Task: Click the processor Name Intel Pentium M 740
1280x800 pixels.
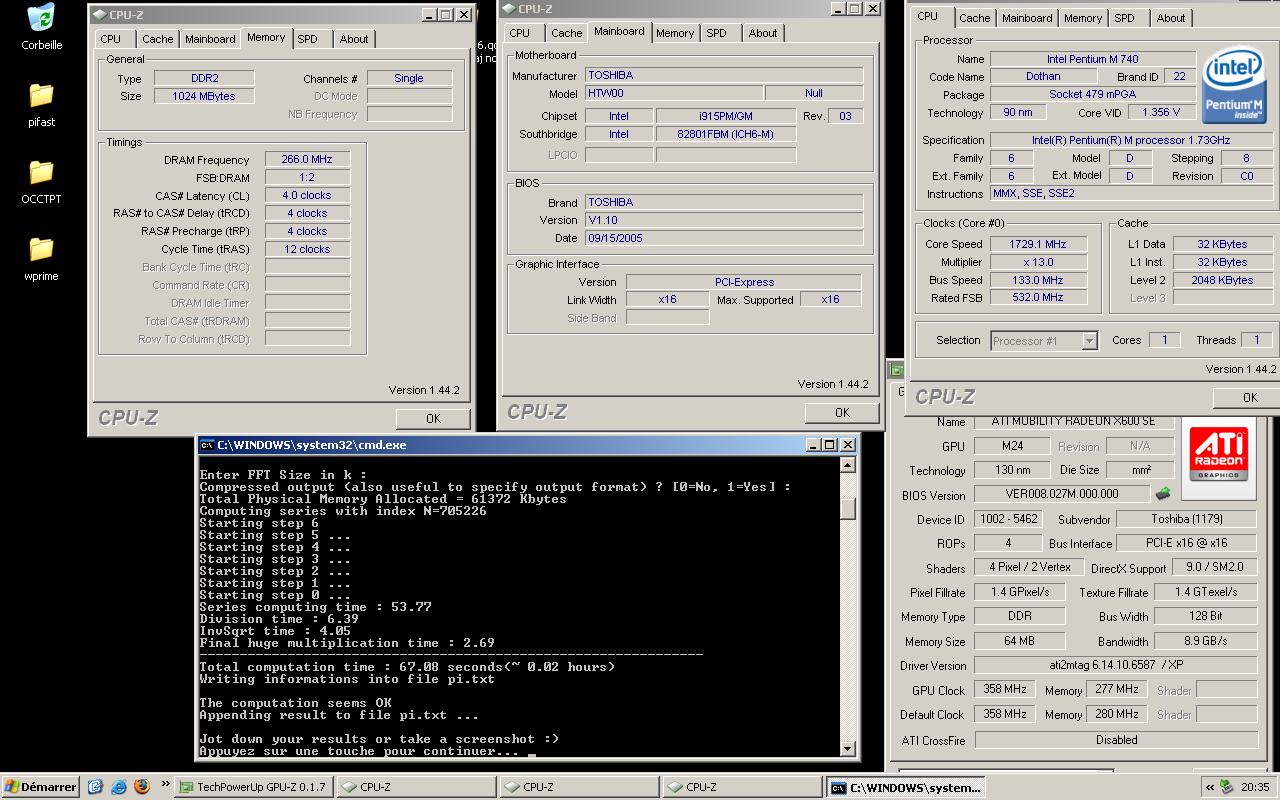Action: 1092,59
